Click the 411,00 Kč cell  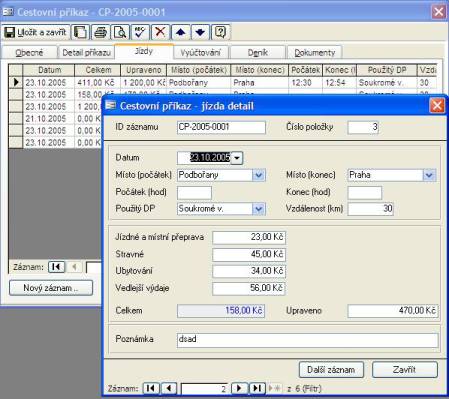[x=98, y=82]
